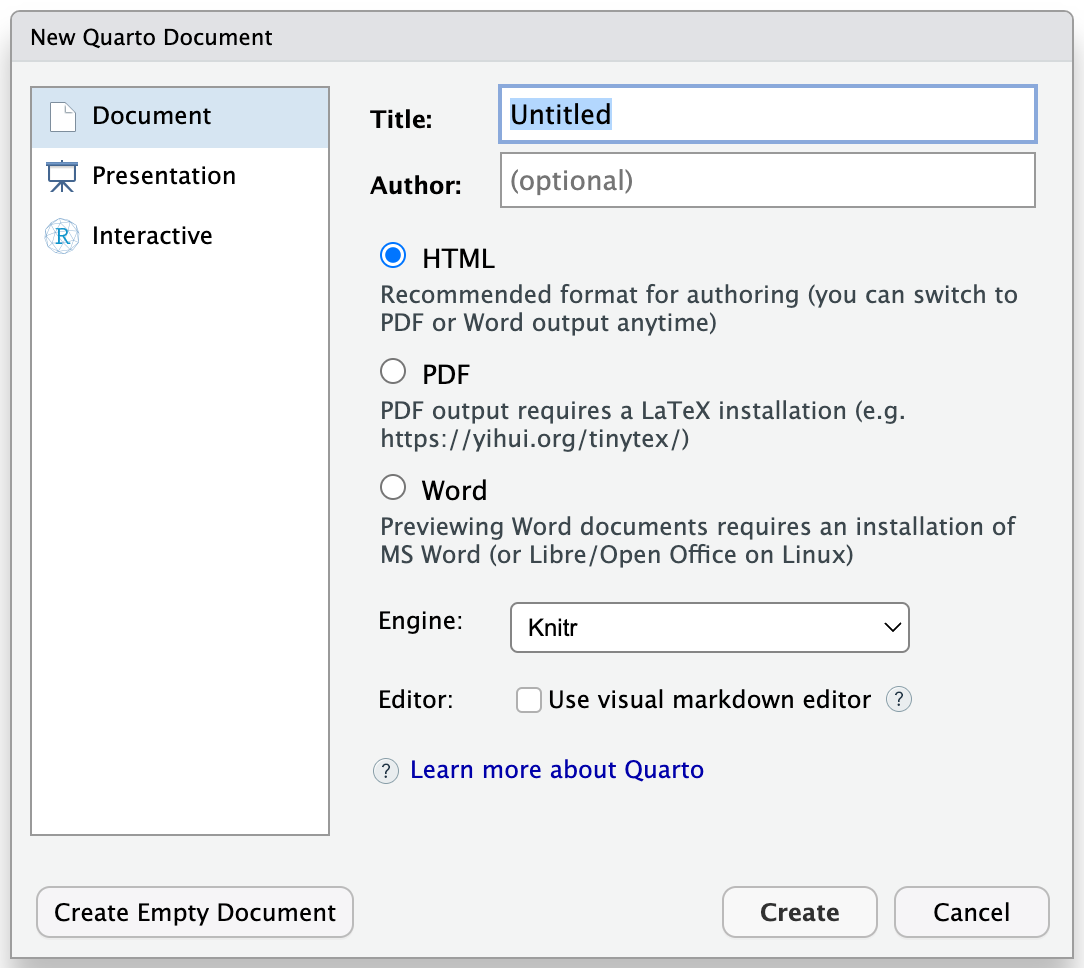The image size is (1084, 968).
Task: Enable Use visual markdown editor checkbox
Action: tap(529, 700)
